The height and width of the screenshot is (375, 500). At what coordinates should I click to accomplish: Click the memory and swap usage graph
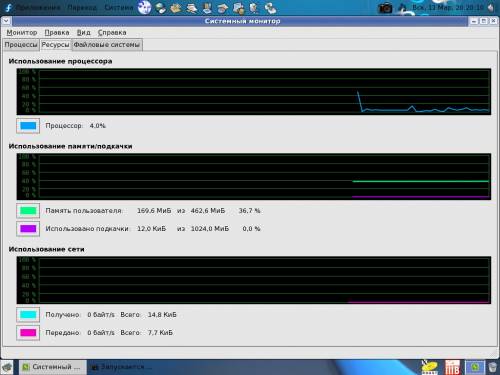[x=254, y=177]
